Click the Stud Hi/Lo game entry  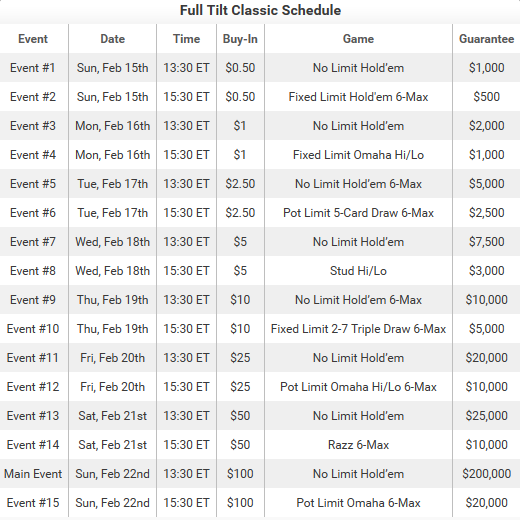358,271
